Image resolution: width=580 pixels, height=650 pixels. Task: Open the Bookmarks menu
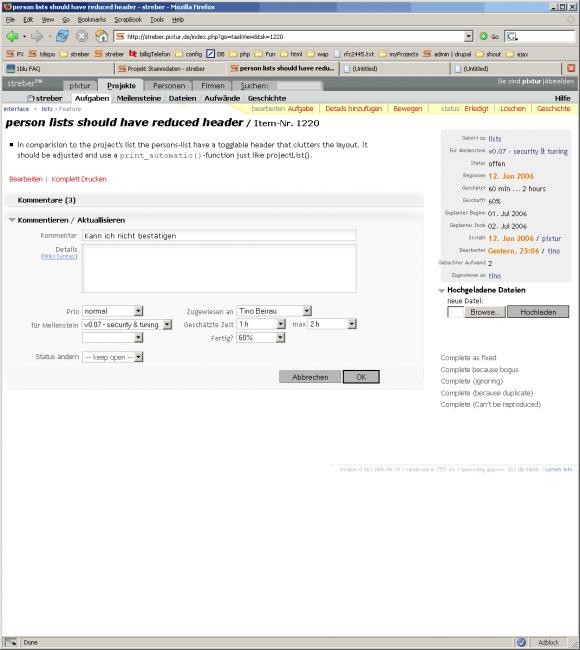pos(92,19)
